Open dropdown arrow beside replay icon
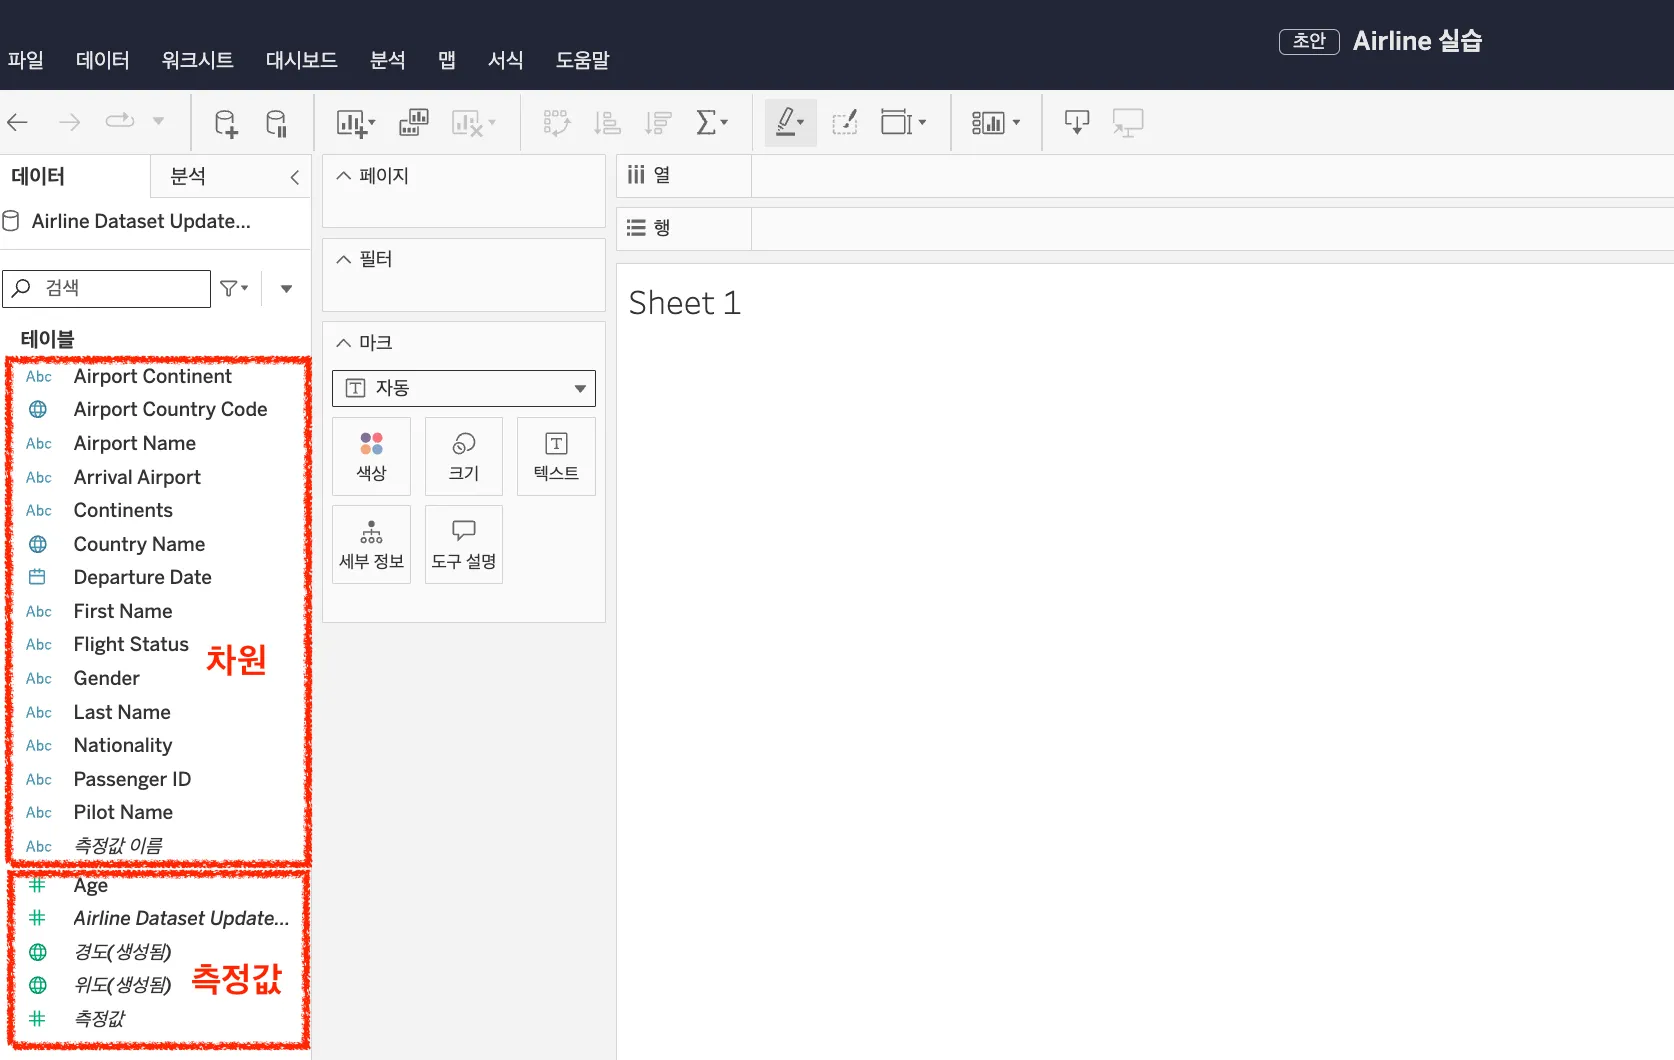 coord(158,121)
